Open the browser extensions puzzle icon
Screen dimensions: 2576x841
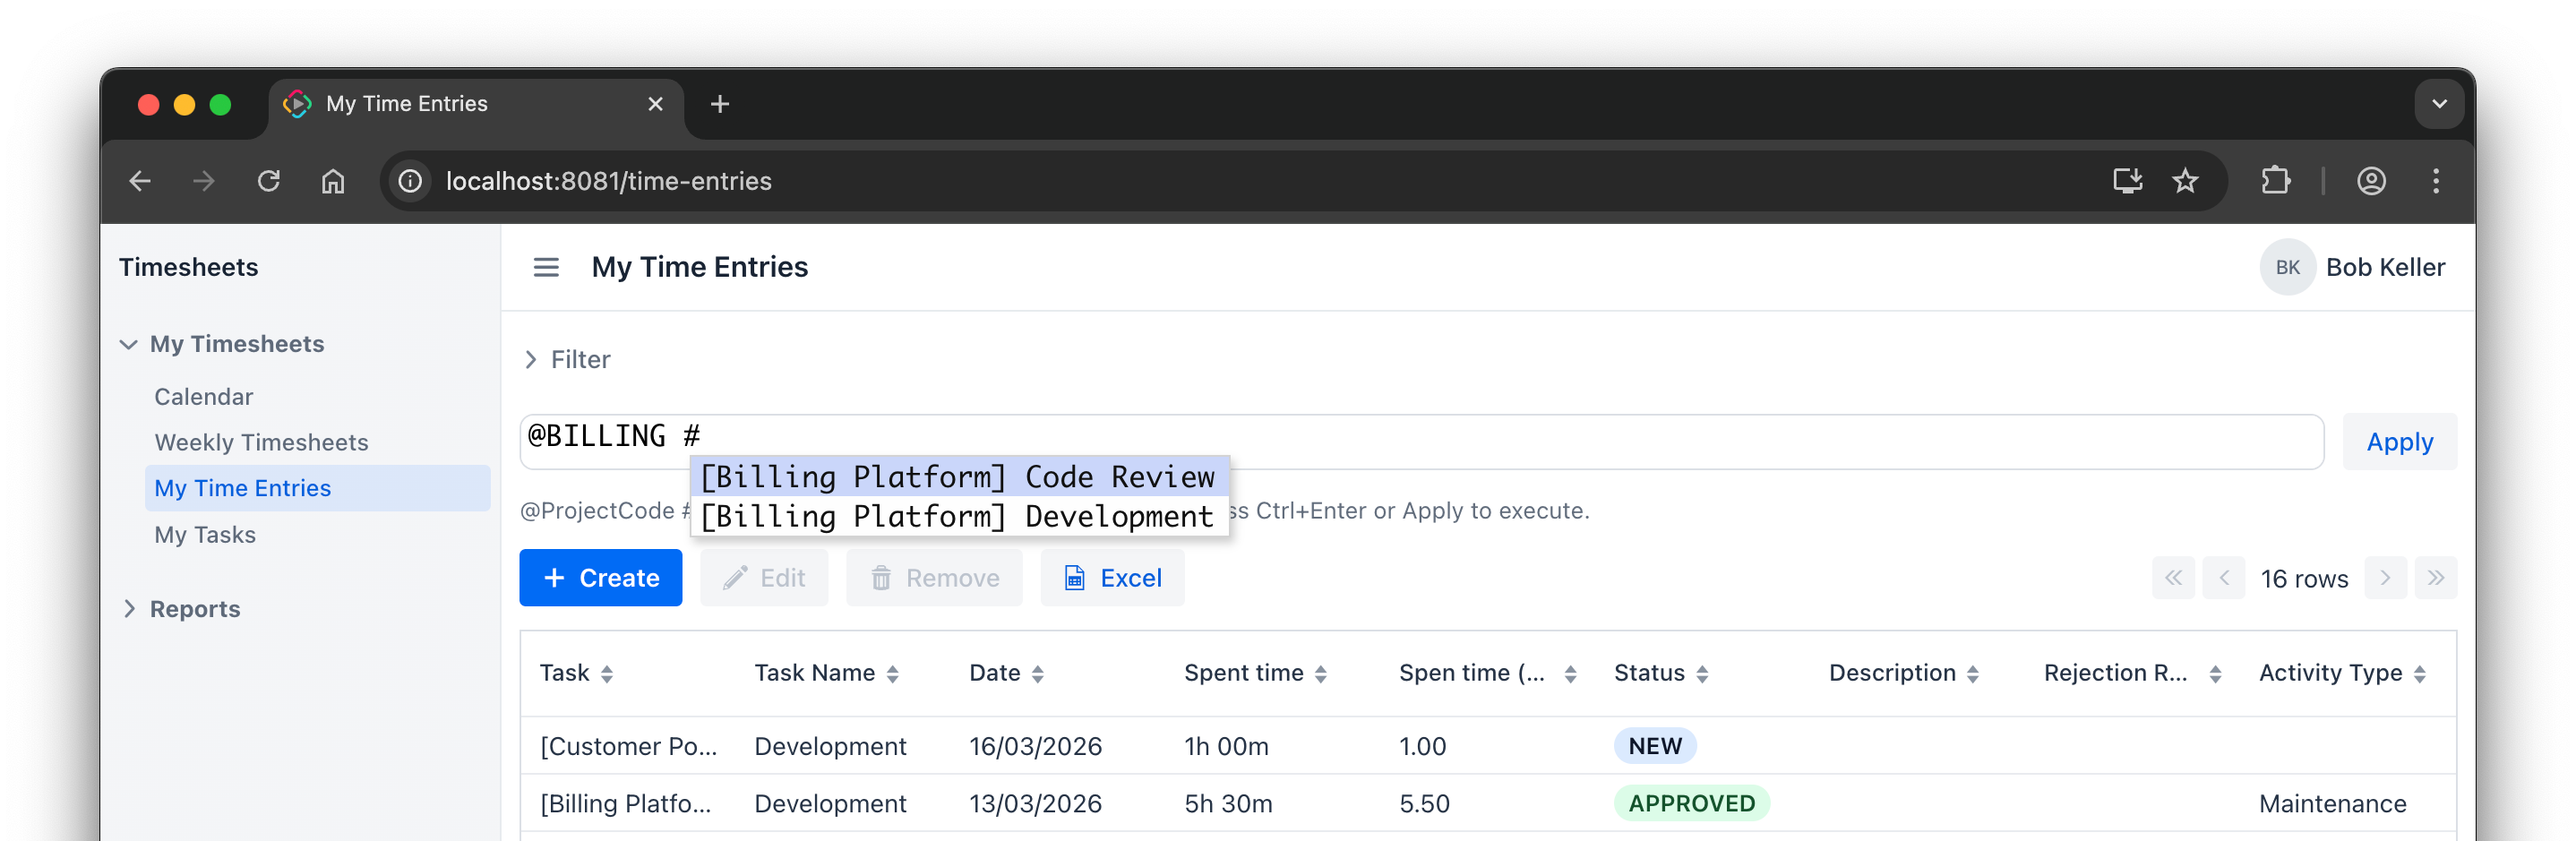2275,181
